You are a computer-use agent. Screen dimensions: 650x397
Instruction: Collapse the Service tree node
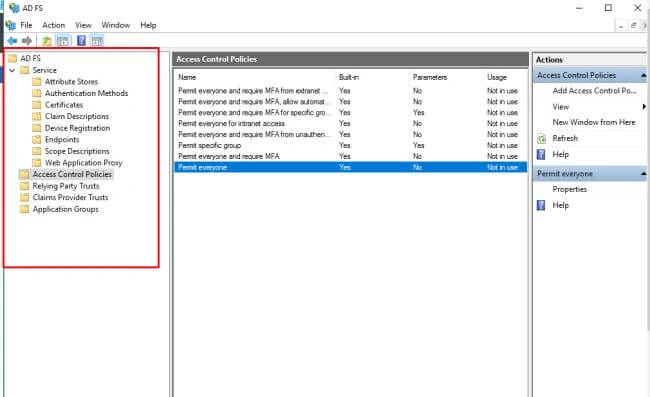[12, 70]
